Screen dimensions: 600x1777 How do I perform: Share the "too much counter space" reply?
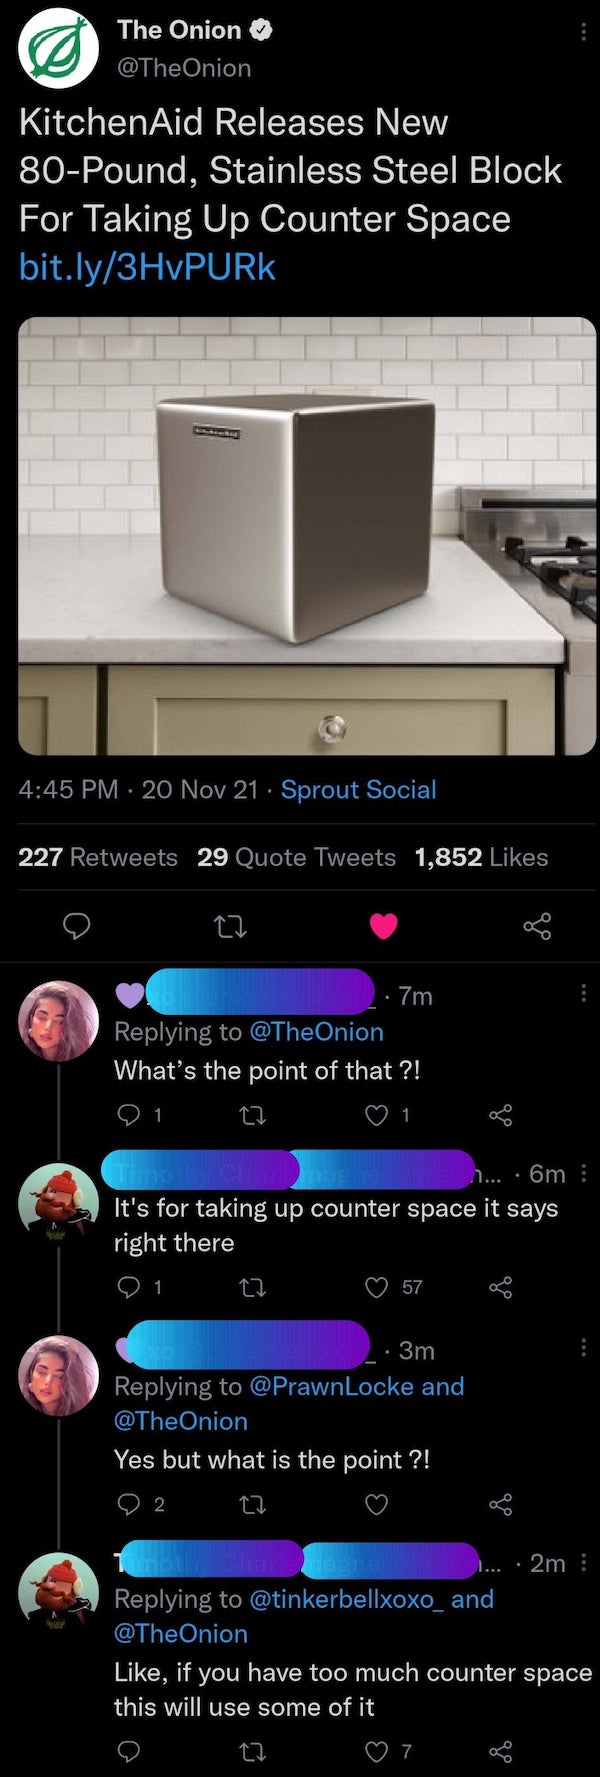pos(500,1750)
